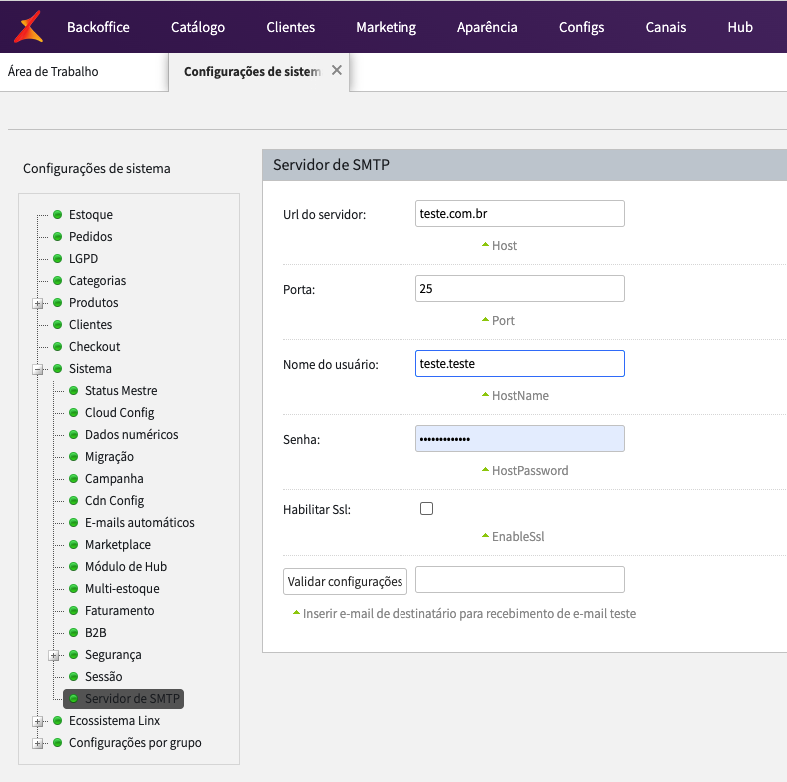Click the green status dot beside Estoque
The image size is (787, 782).
[x=57, y=214]
